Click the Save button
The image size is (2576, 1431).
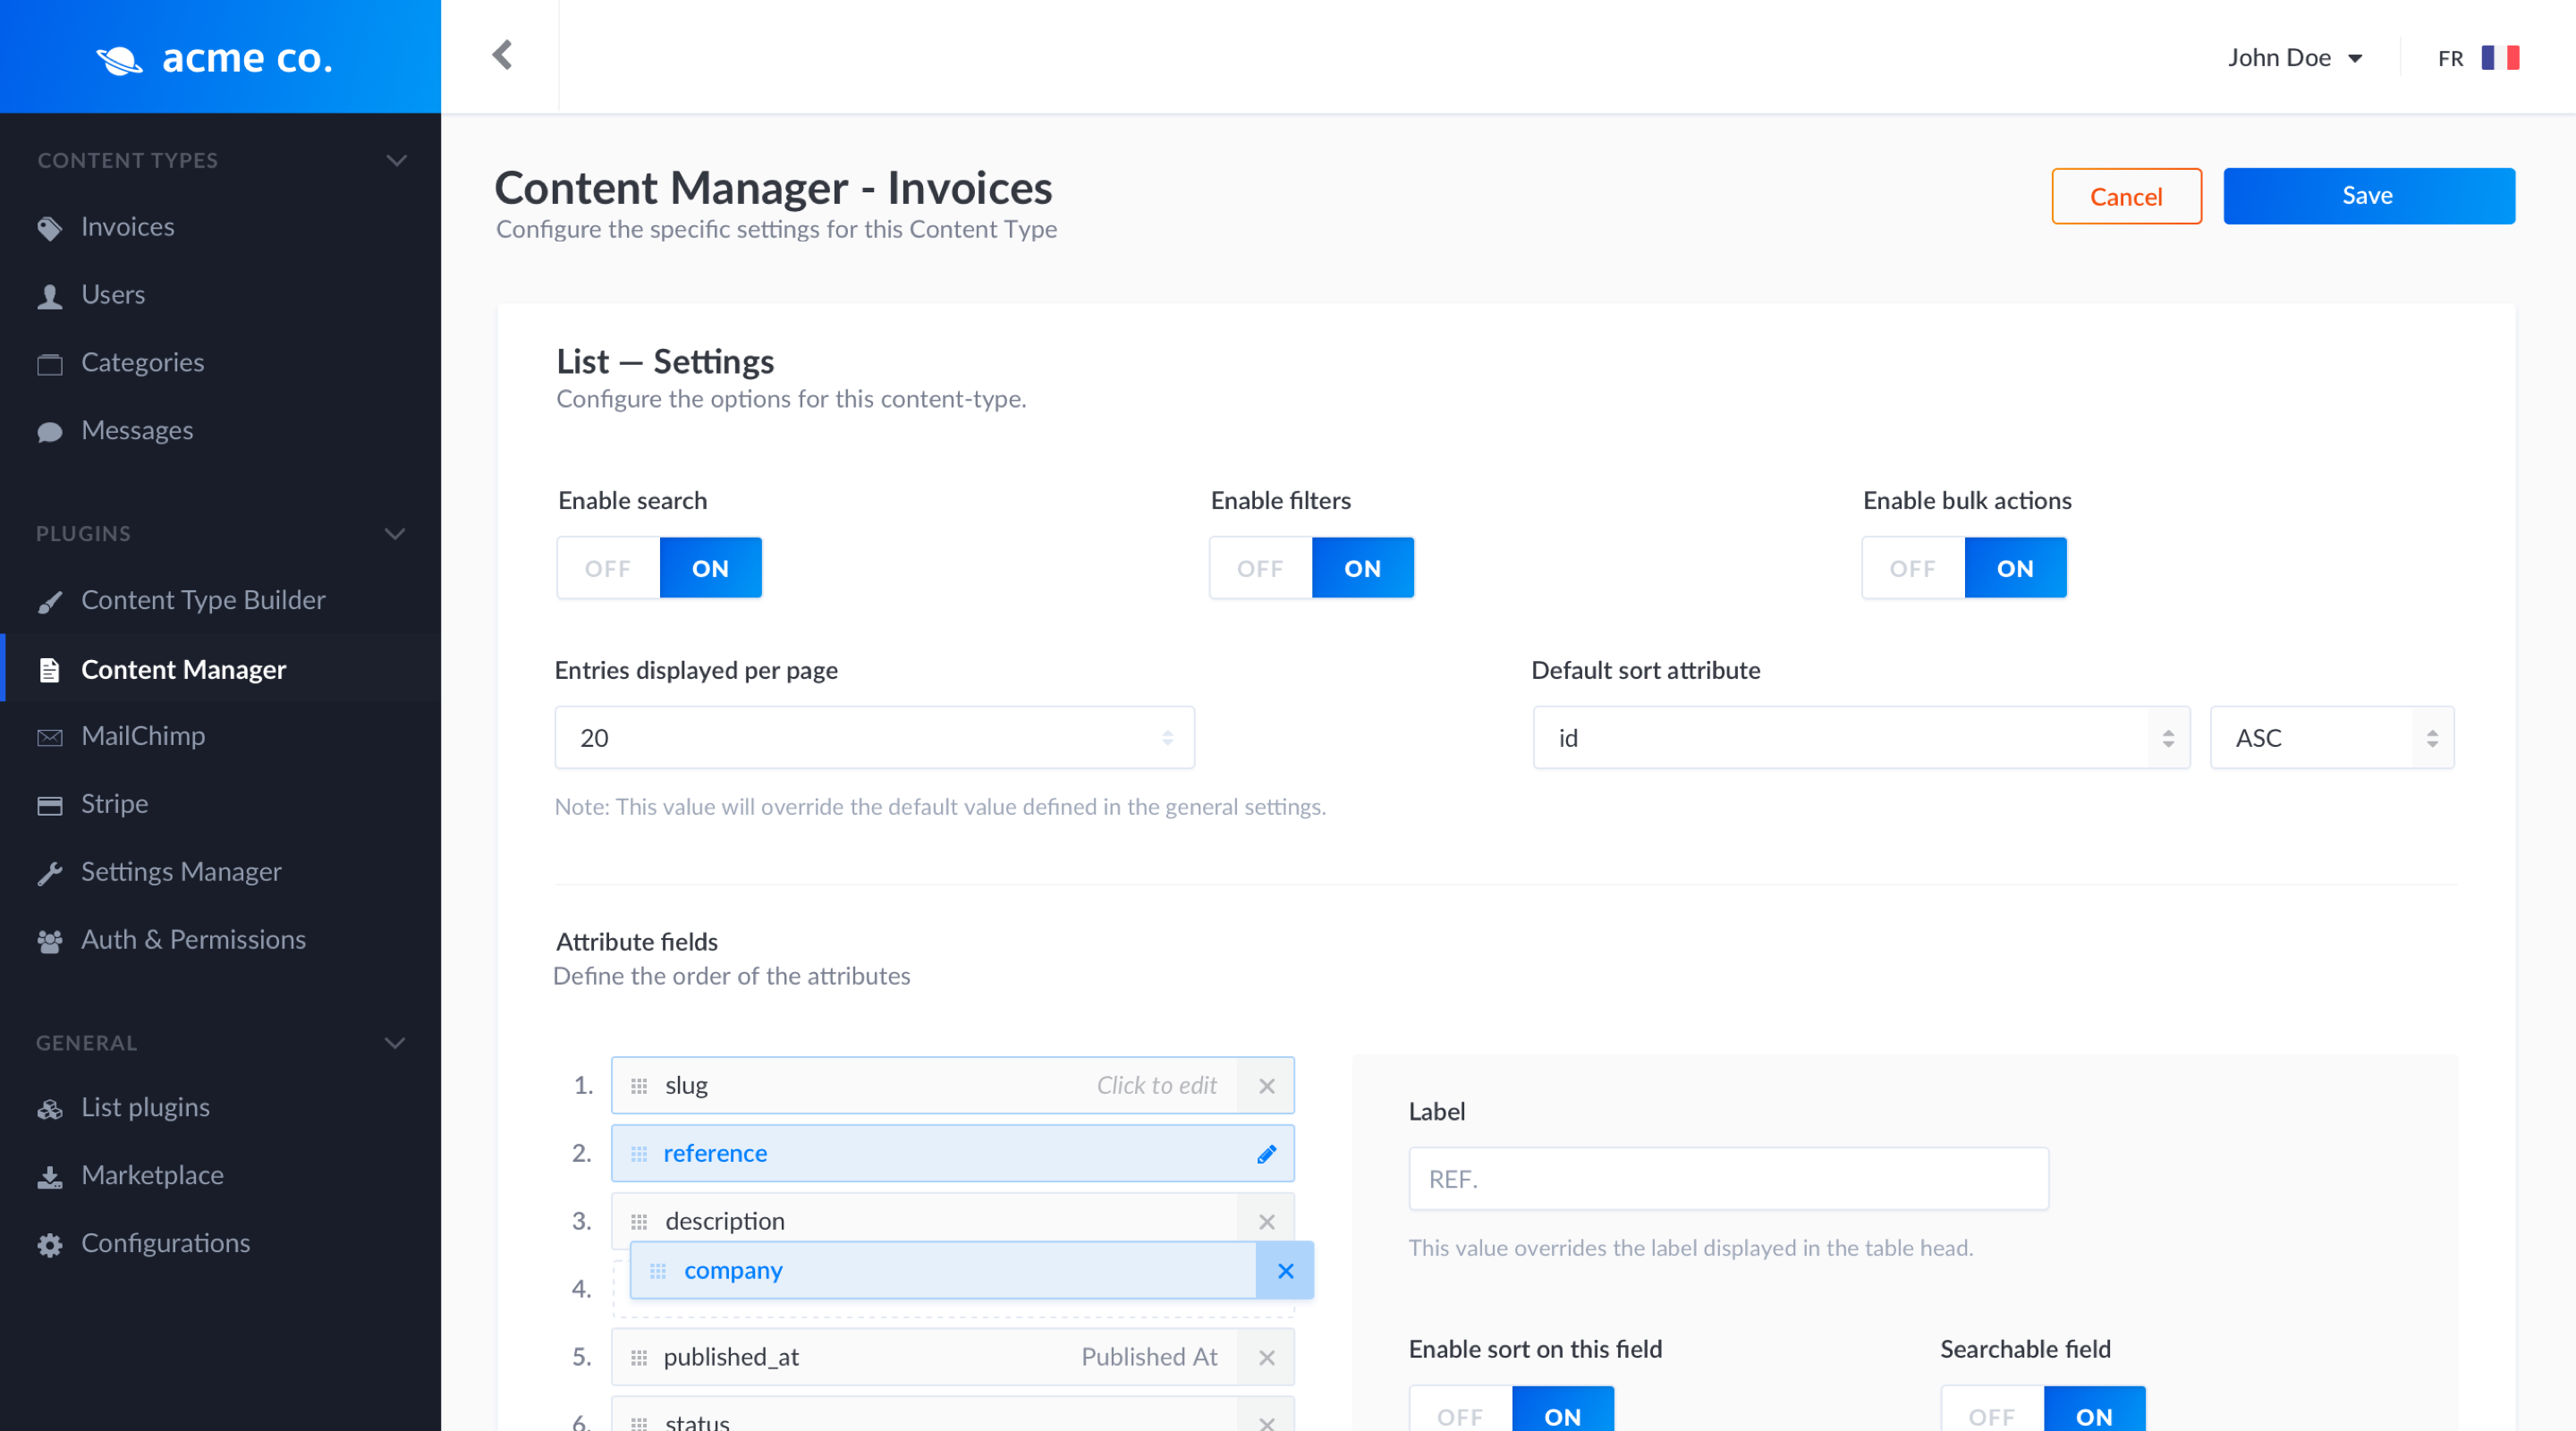(x=2367, y=196)
